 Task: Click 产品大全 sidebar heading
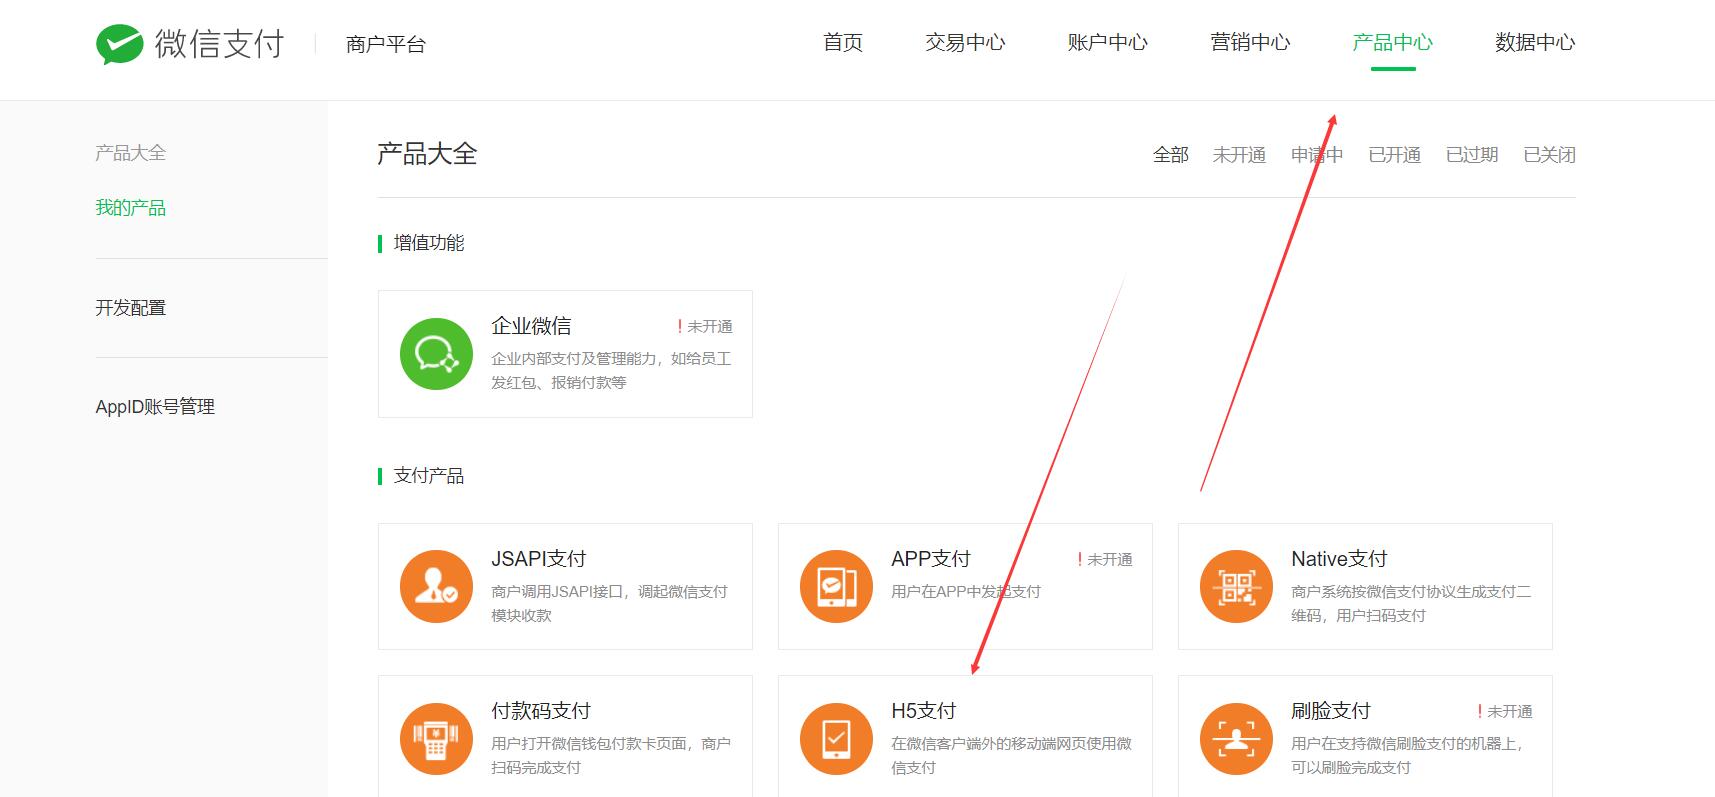[x=131, y=153]
